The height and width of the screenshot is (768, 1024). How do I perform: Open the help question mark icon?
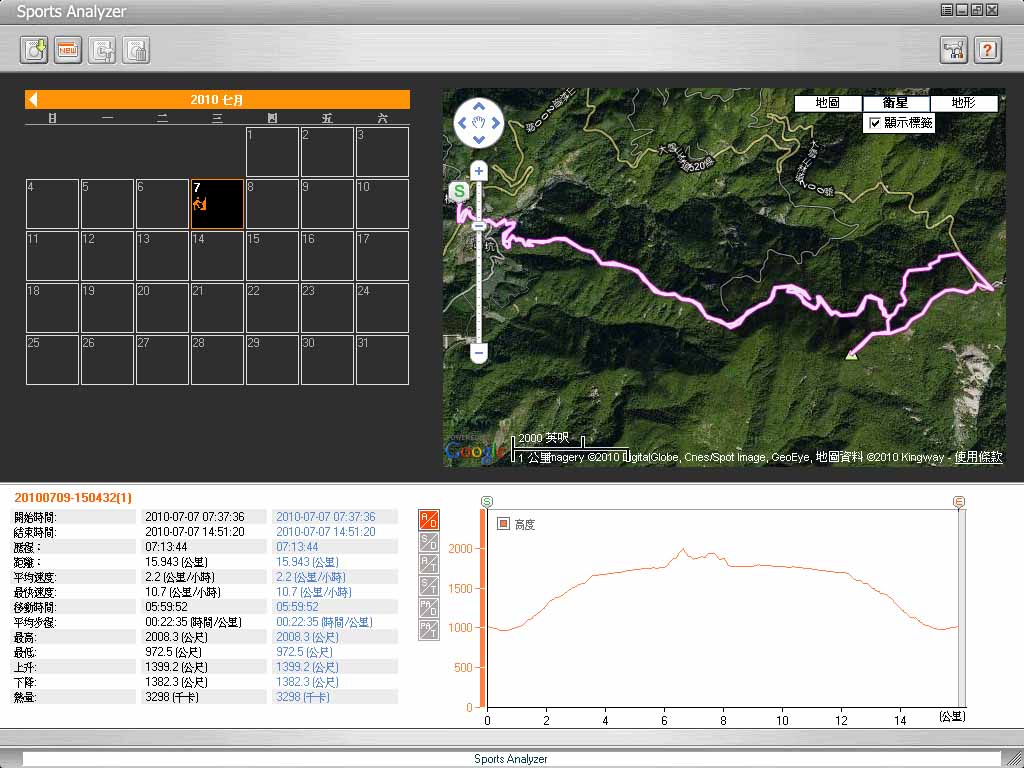pyautogui.click(x=987, y=50)
